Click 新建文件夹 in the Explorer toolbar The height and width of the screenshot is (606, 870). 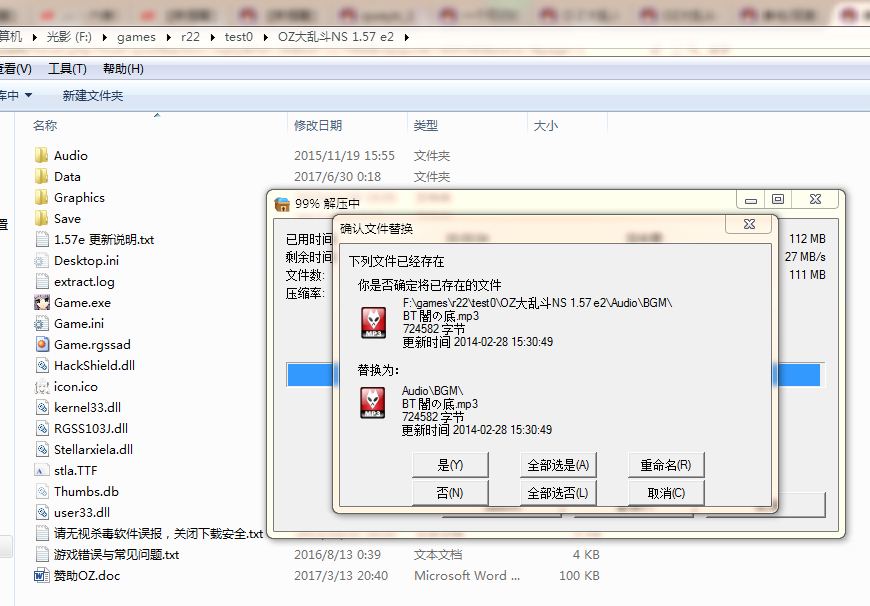93,95
